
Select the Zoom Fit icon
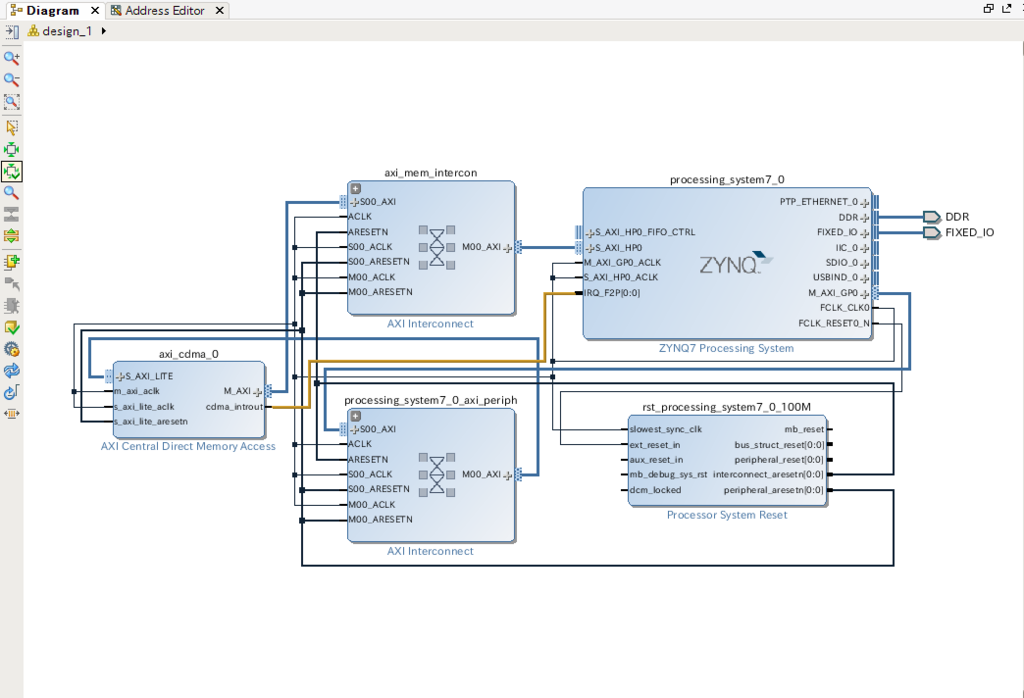(12, 101)
